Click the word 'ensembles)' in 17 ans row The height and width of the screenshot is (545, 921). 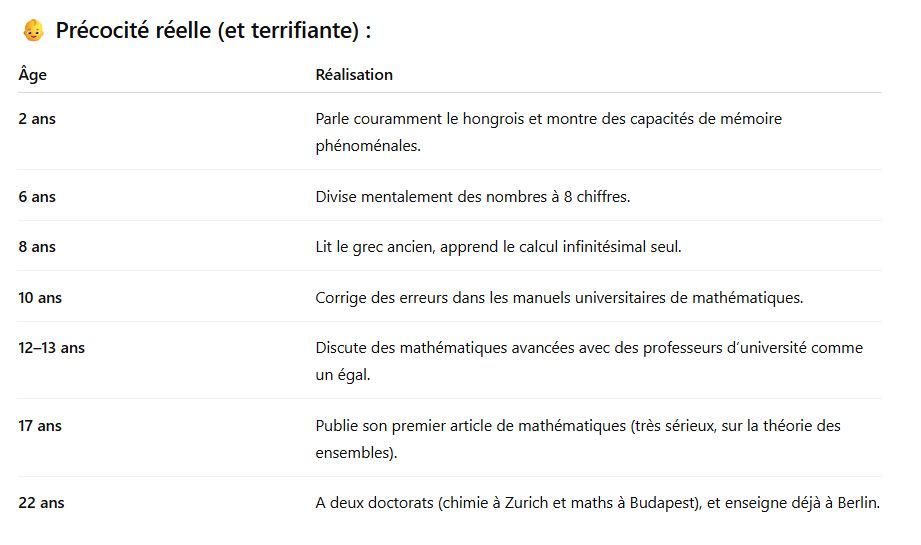356,453
